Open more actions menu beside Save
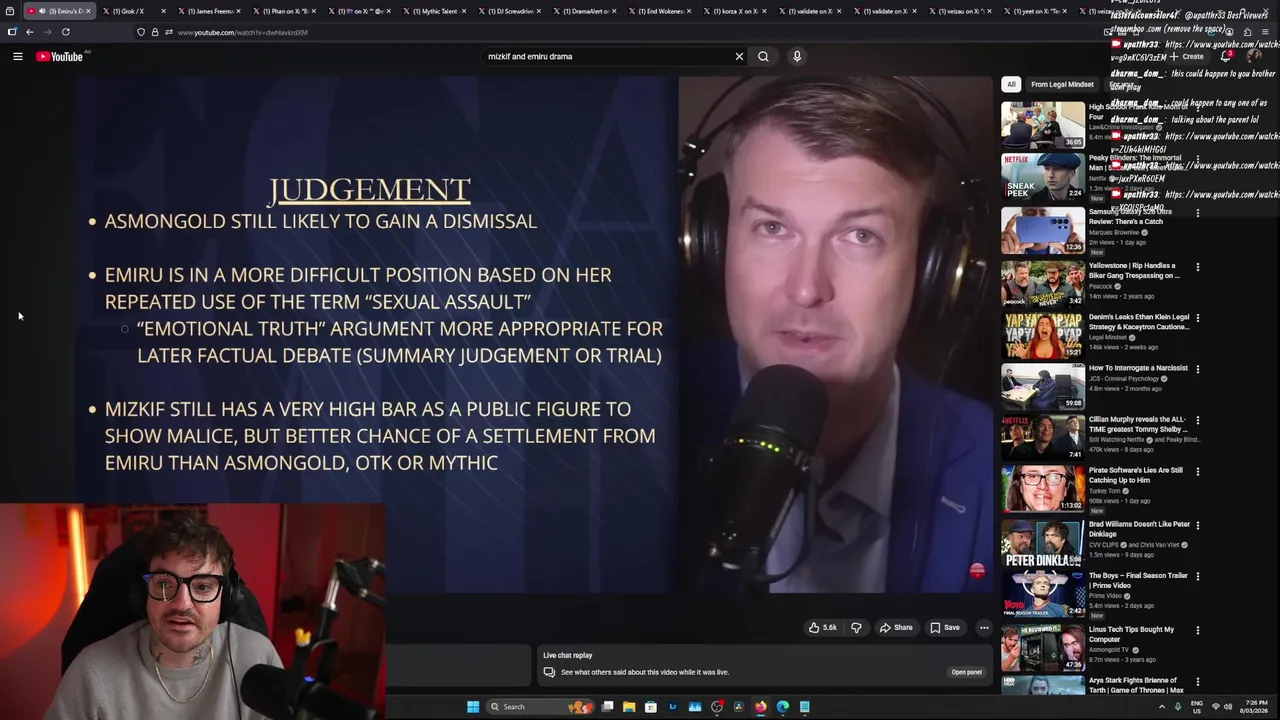1280x720 pixels. click(x=984, y=628)
